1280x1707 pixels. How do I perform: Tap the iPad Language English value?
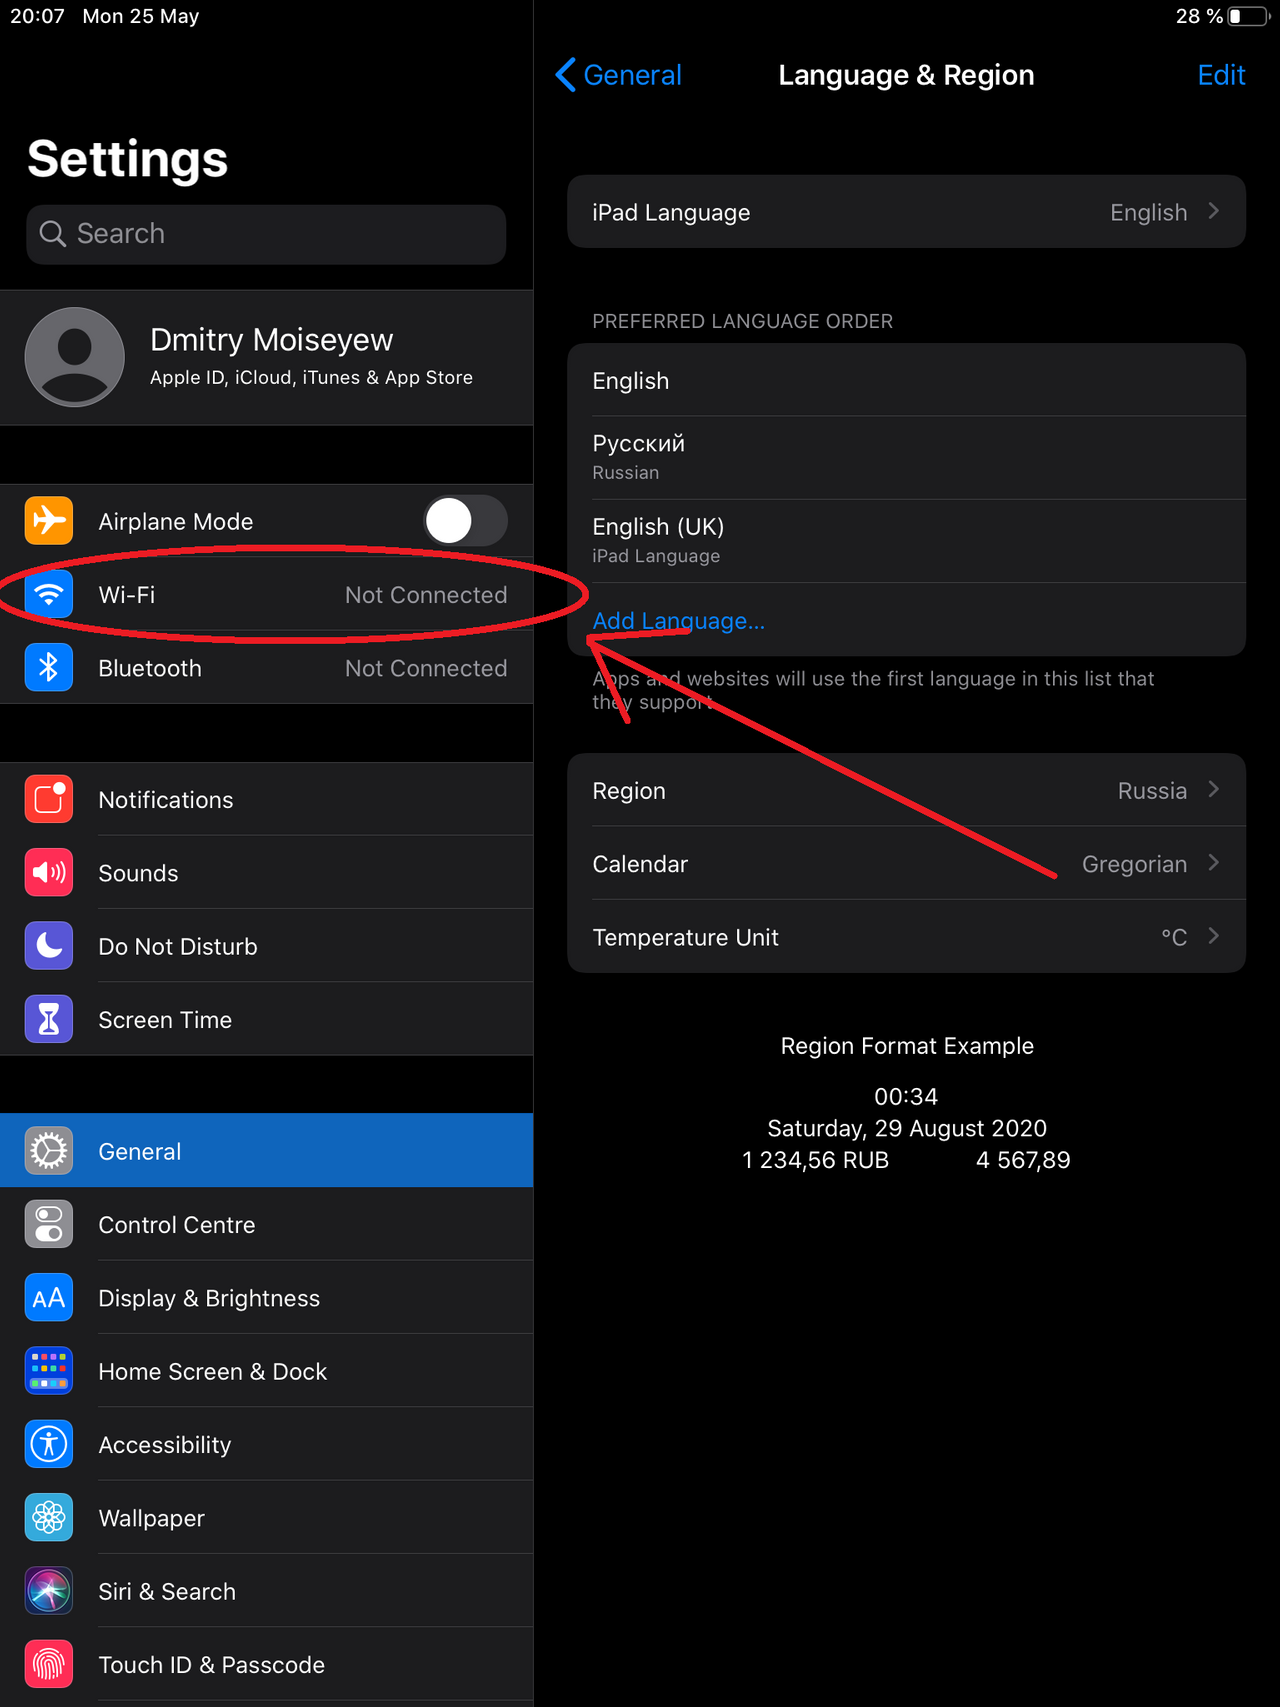click(1148, 212)
